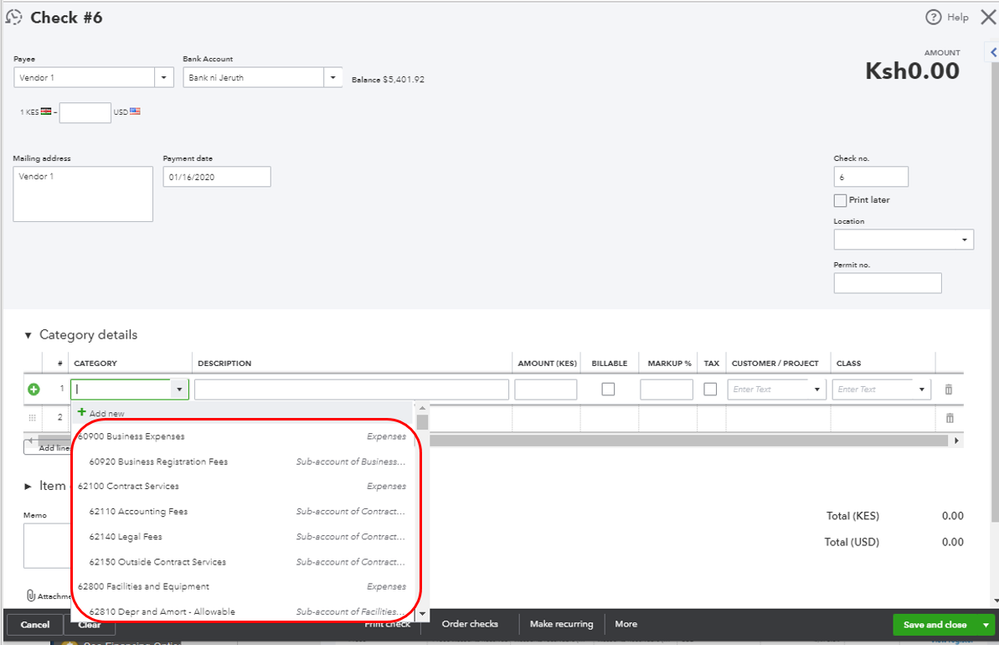The image size is (999, 645).
Task: Click Order checks link
Action: [470, 624]
